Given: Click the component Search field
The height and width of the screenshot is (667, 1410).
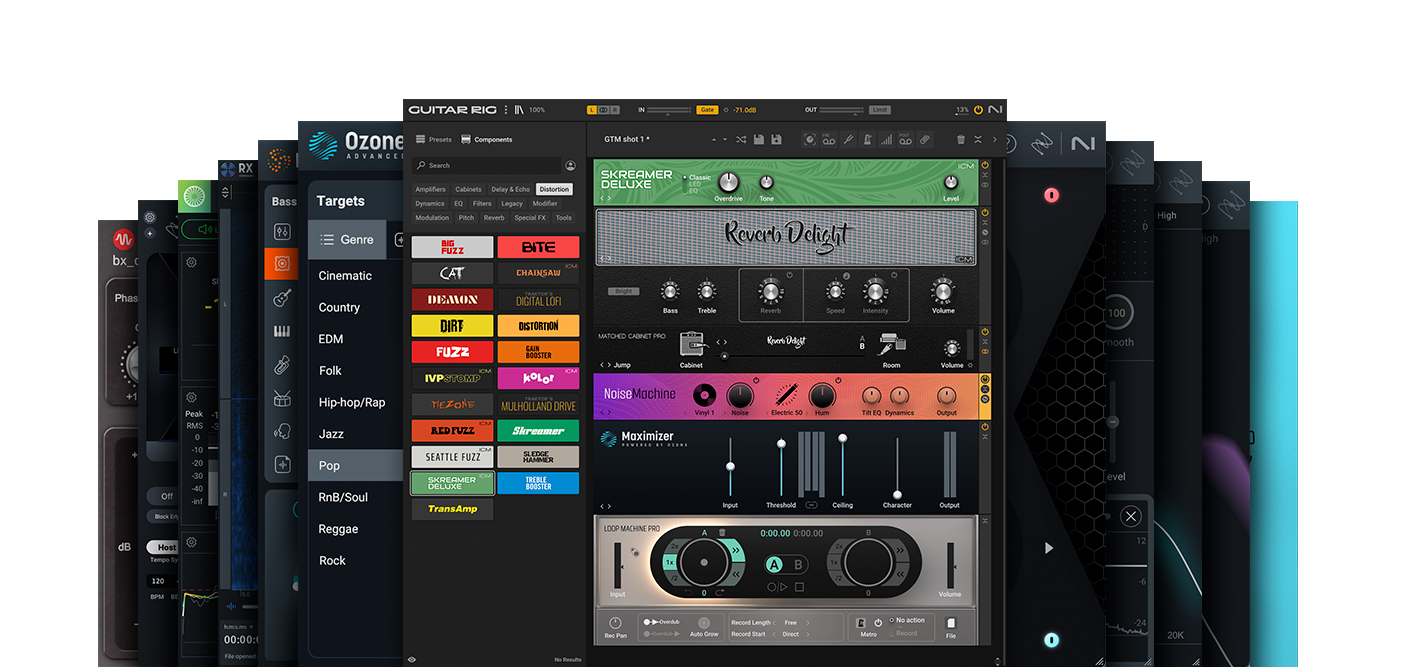Looking at the screenshot, I should (487, 165).
